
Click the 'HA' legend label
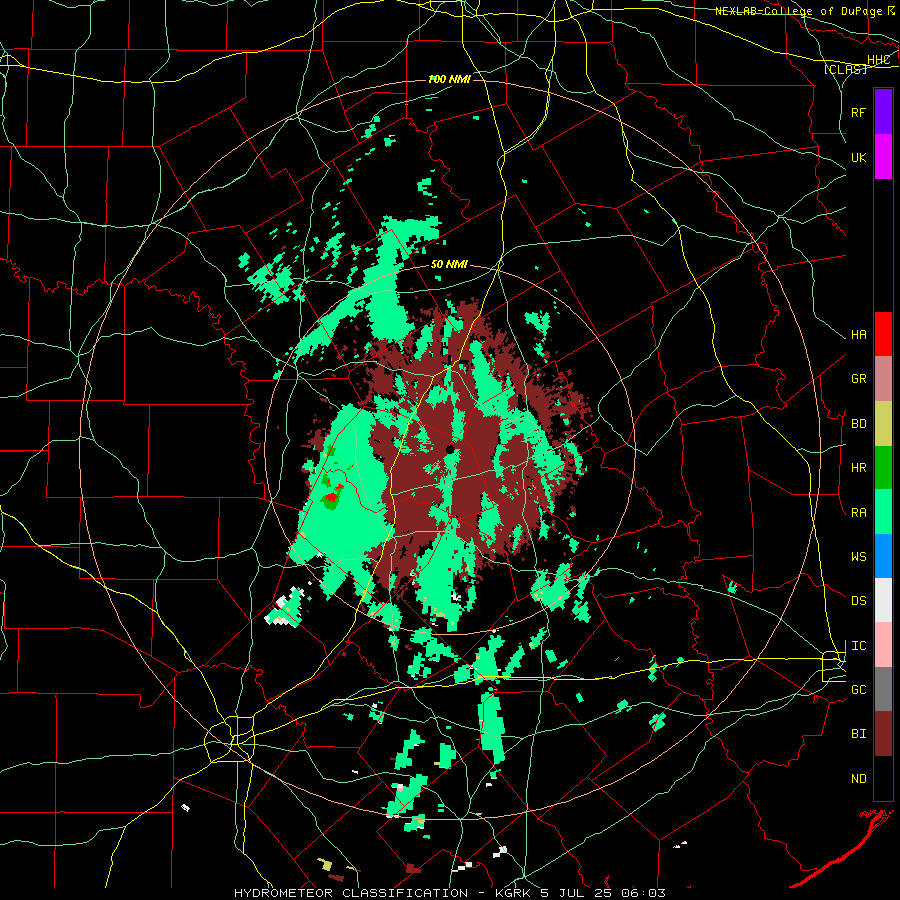coord(858,334)
